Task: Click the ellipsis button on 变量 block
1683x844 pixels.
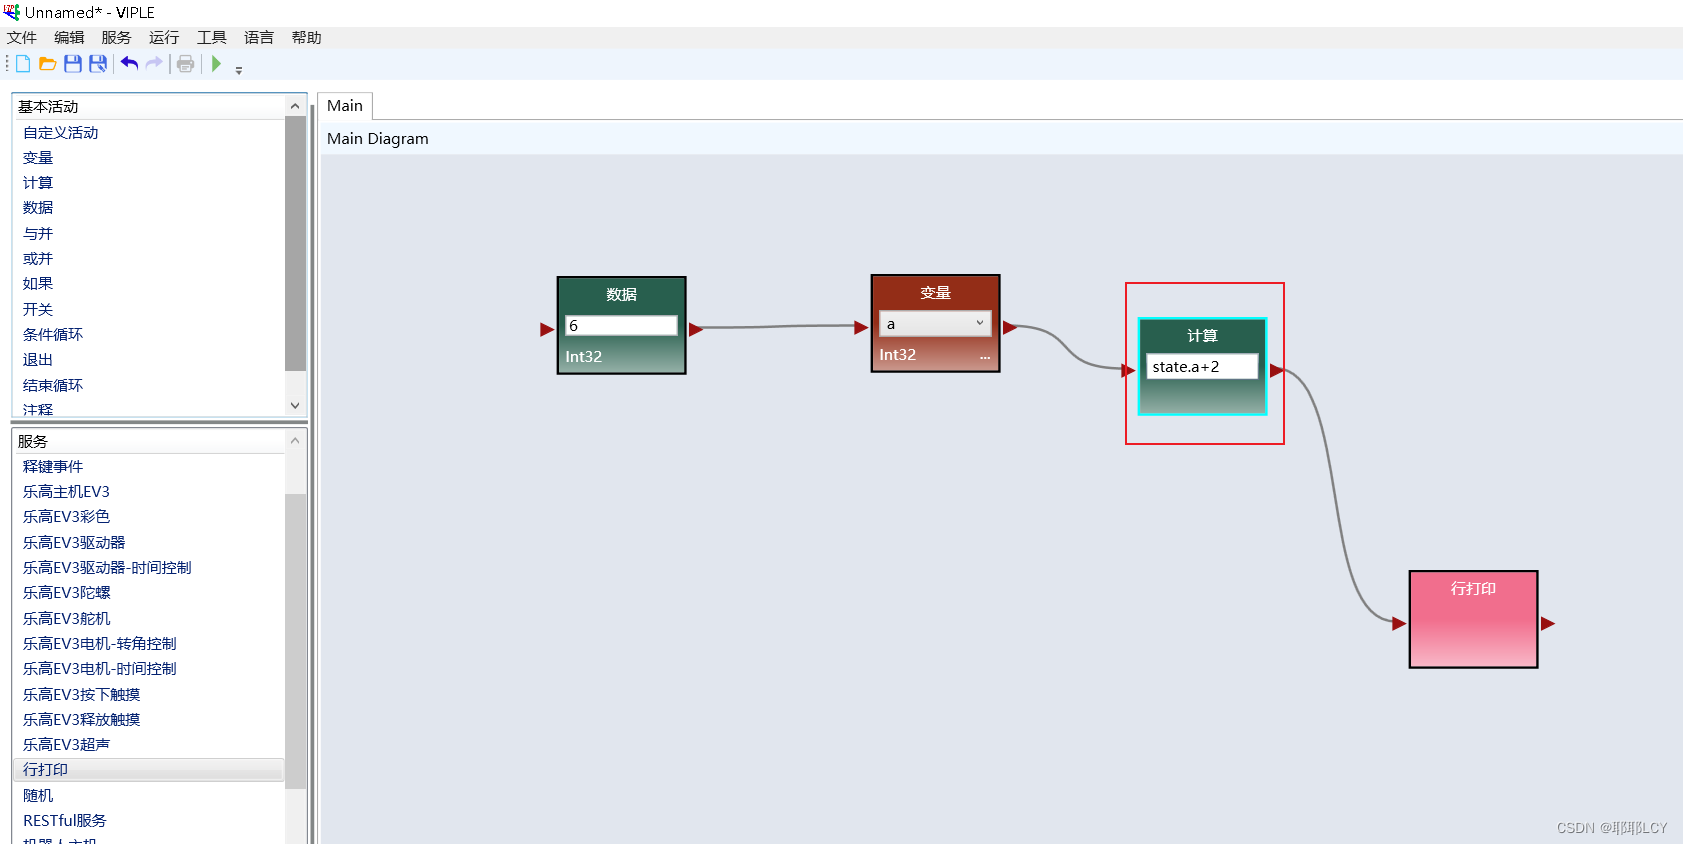Action: pyautogui.click(x=985, y=356)
